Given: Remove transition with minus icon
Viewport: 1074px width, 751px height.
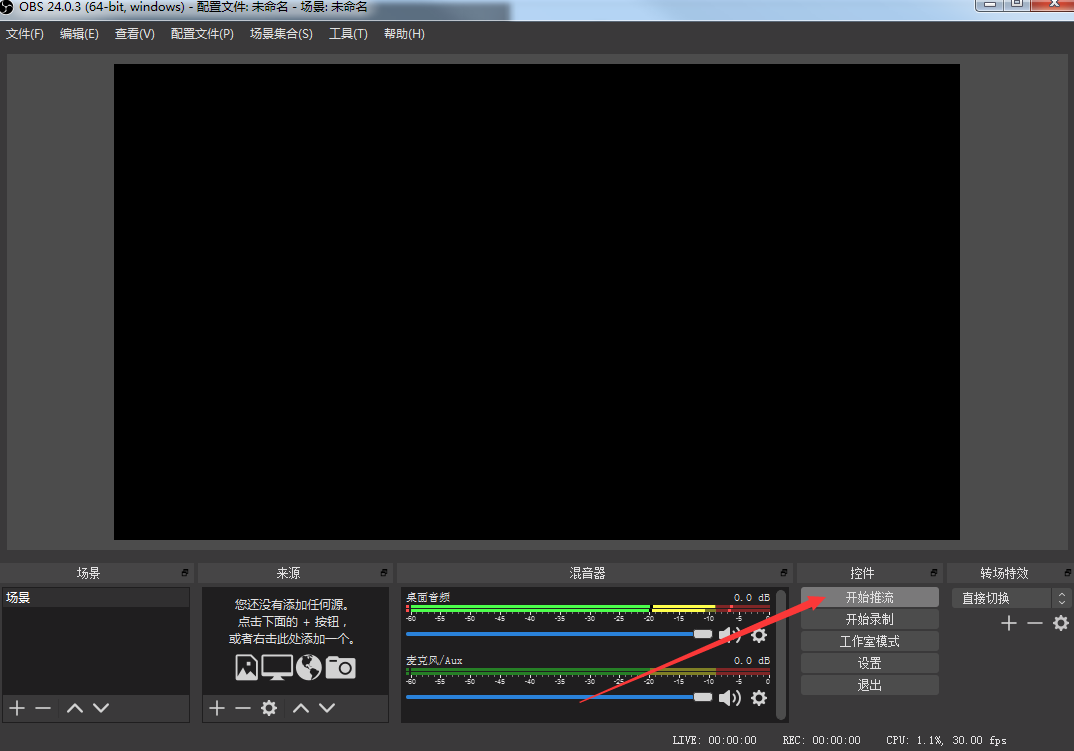Looking at the screenshot, I should 1034,623.
